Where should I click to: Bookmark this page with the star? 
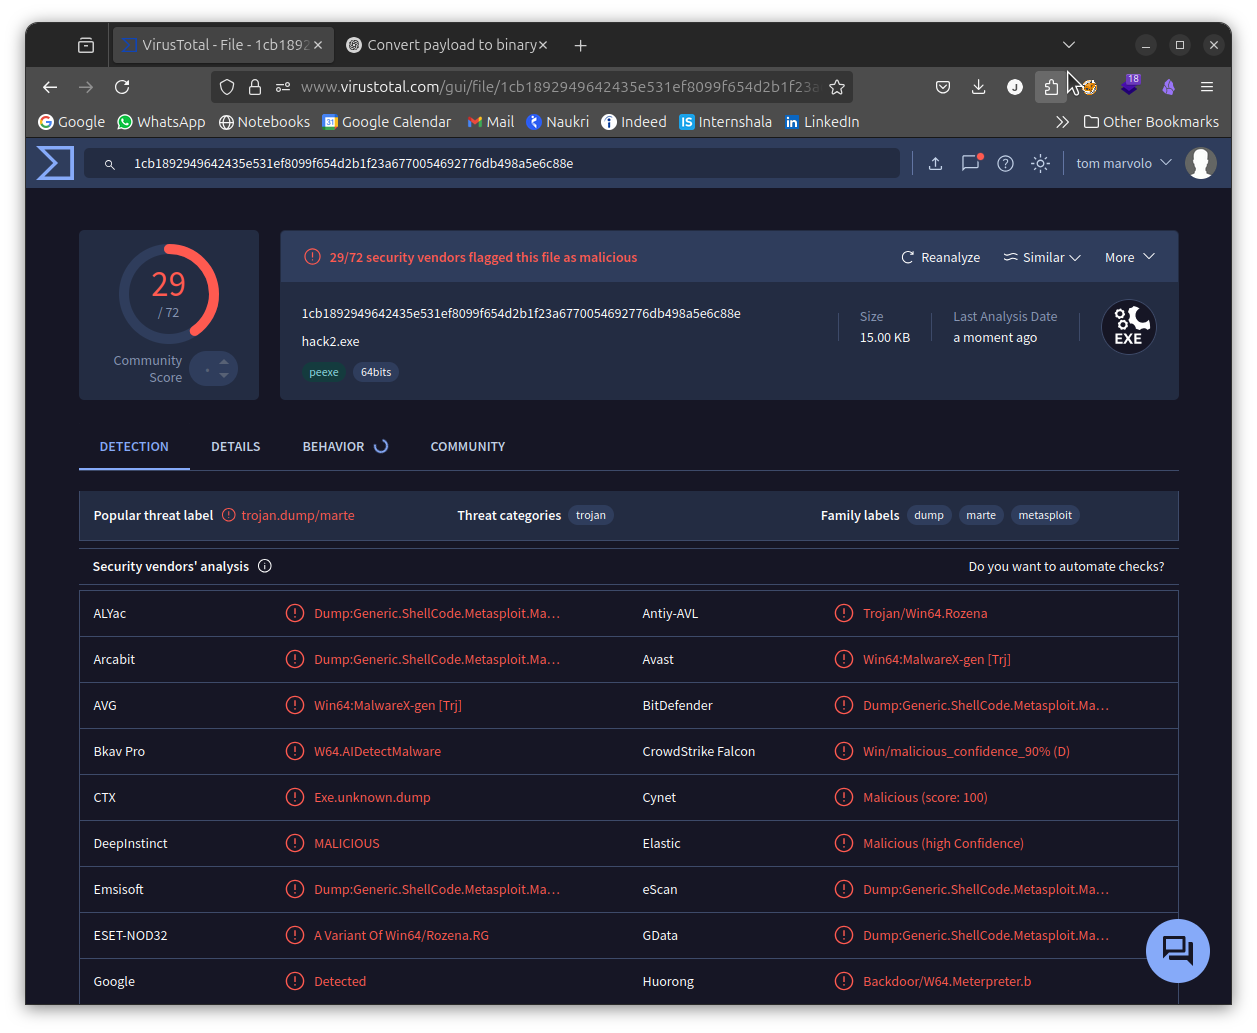(837, 87)
